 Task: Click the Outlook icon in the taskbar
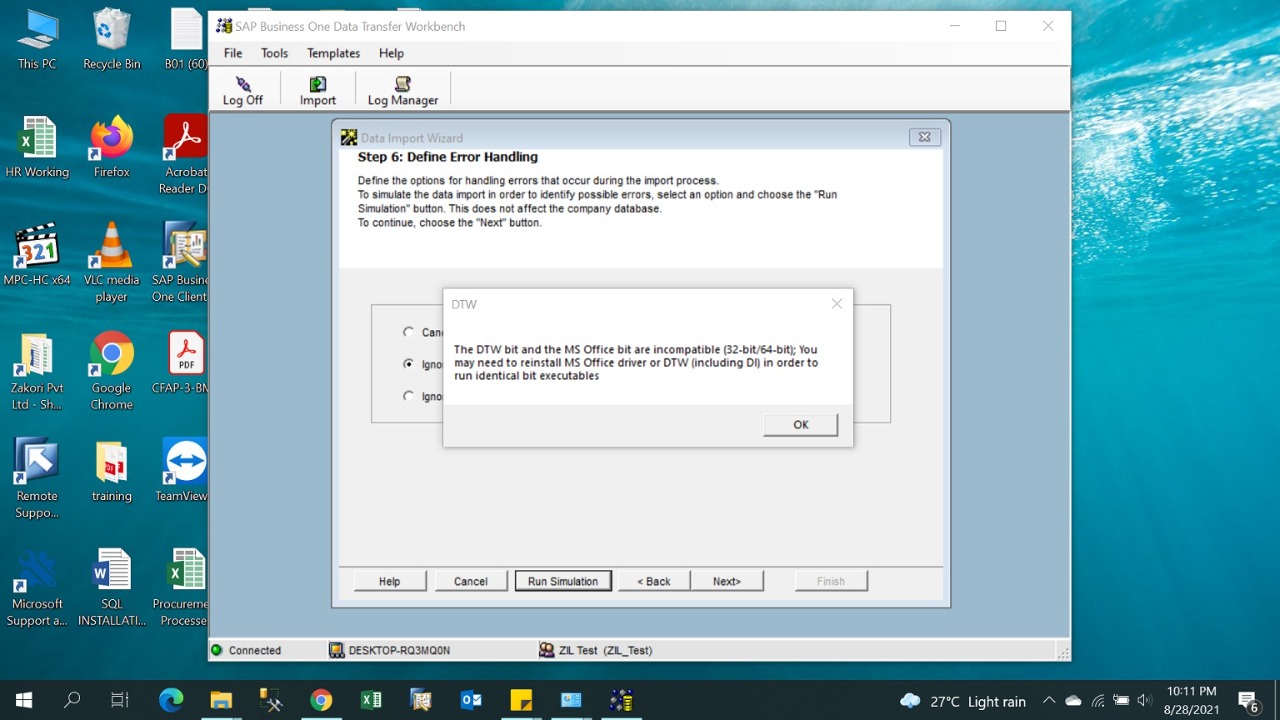[471, 700]
